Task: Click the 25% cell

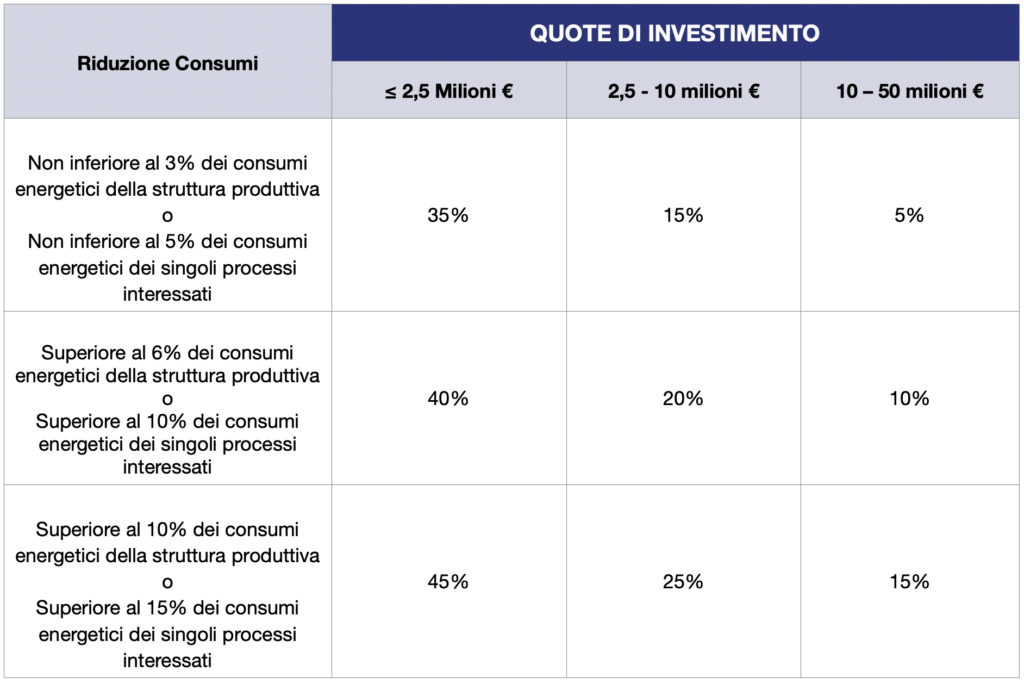Action: pyautogui.click(x=683, y=581)
